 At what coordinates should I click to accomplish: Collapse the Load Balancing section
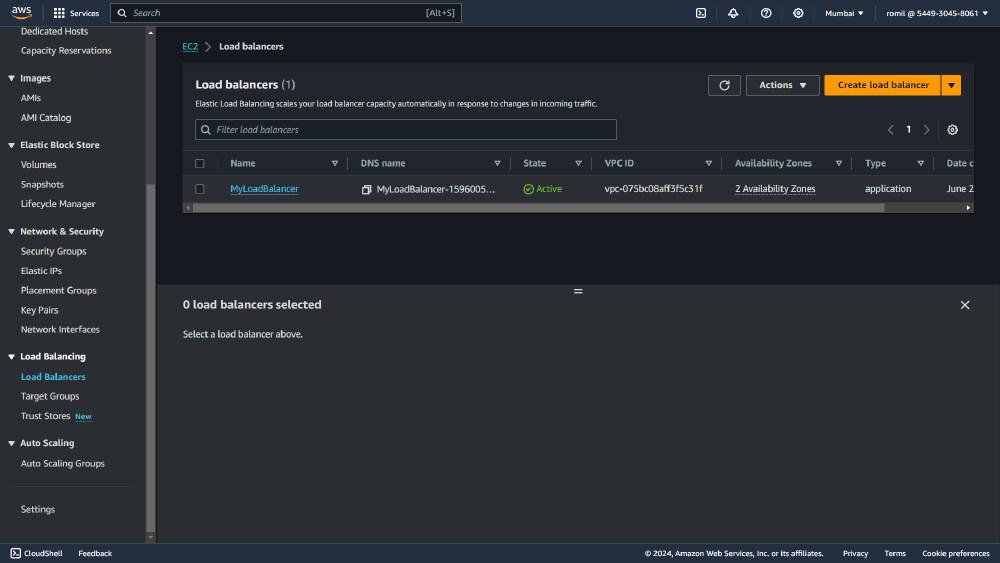coord(11,357)
